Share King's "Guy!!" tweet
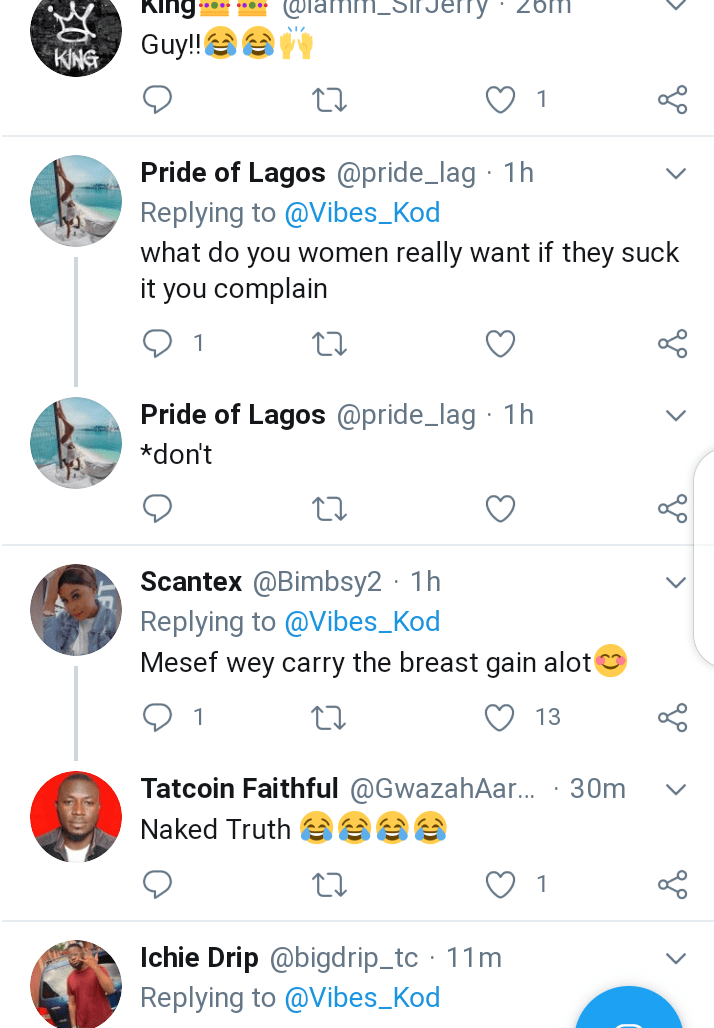Viewport: 714px width, 1028px height. [x=672, y=99]
